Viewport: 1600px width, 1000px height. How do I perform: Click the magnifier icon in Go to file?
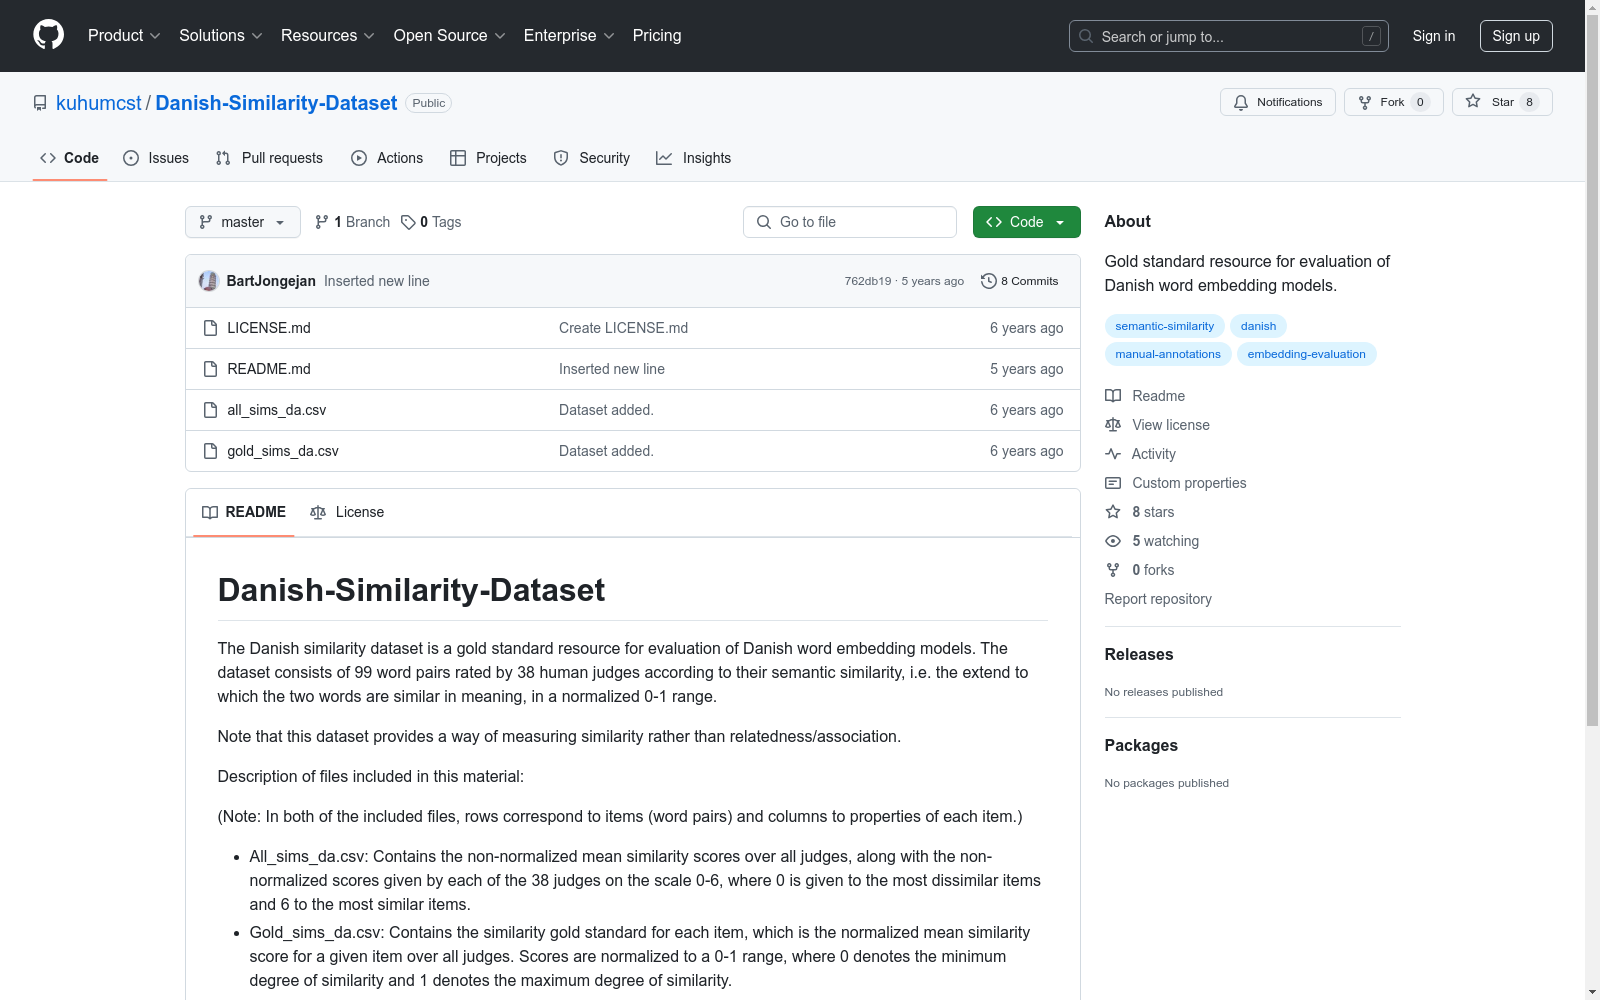764,222
